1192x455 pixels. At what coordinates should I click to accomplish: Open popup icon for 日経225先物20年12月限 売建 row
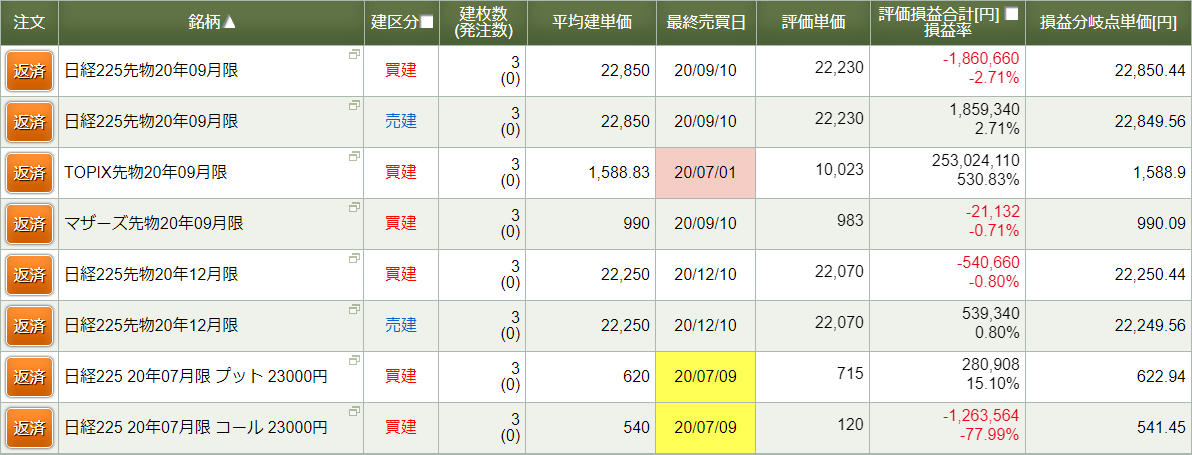point(354,309)
